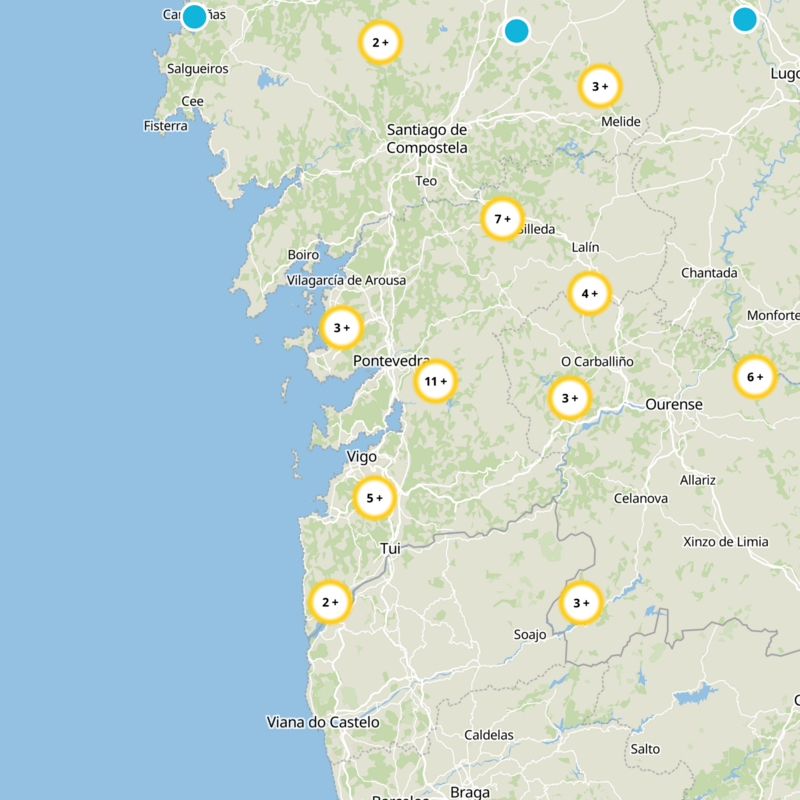Click the Xinzo de Limia label
Image resolution: width=800 pixels, height=800 pixels.
point(726,542)
